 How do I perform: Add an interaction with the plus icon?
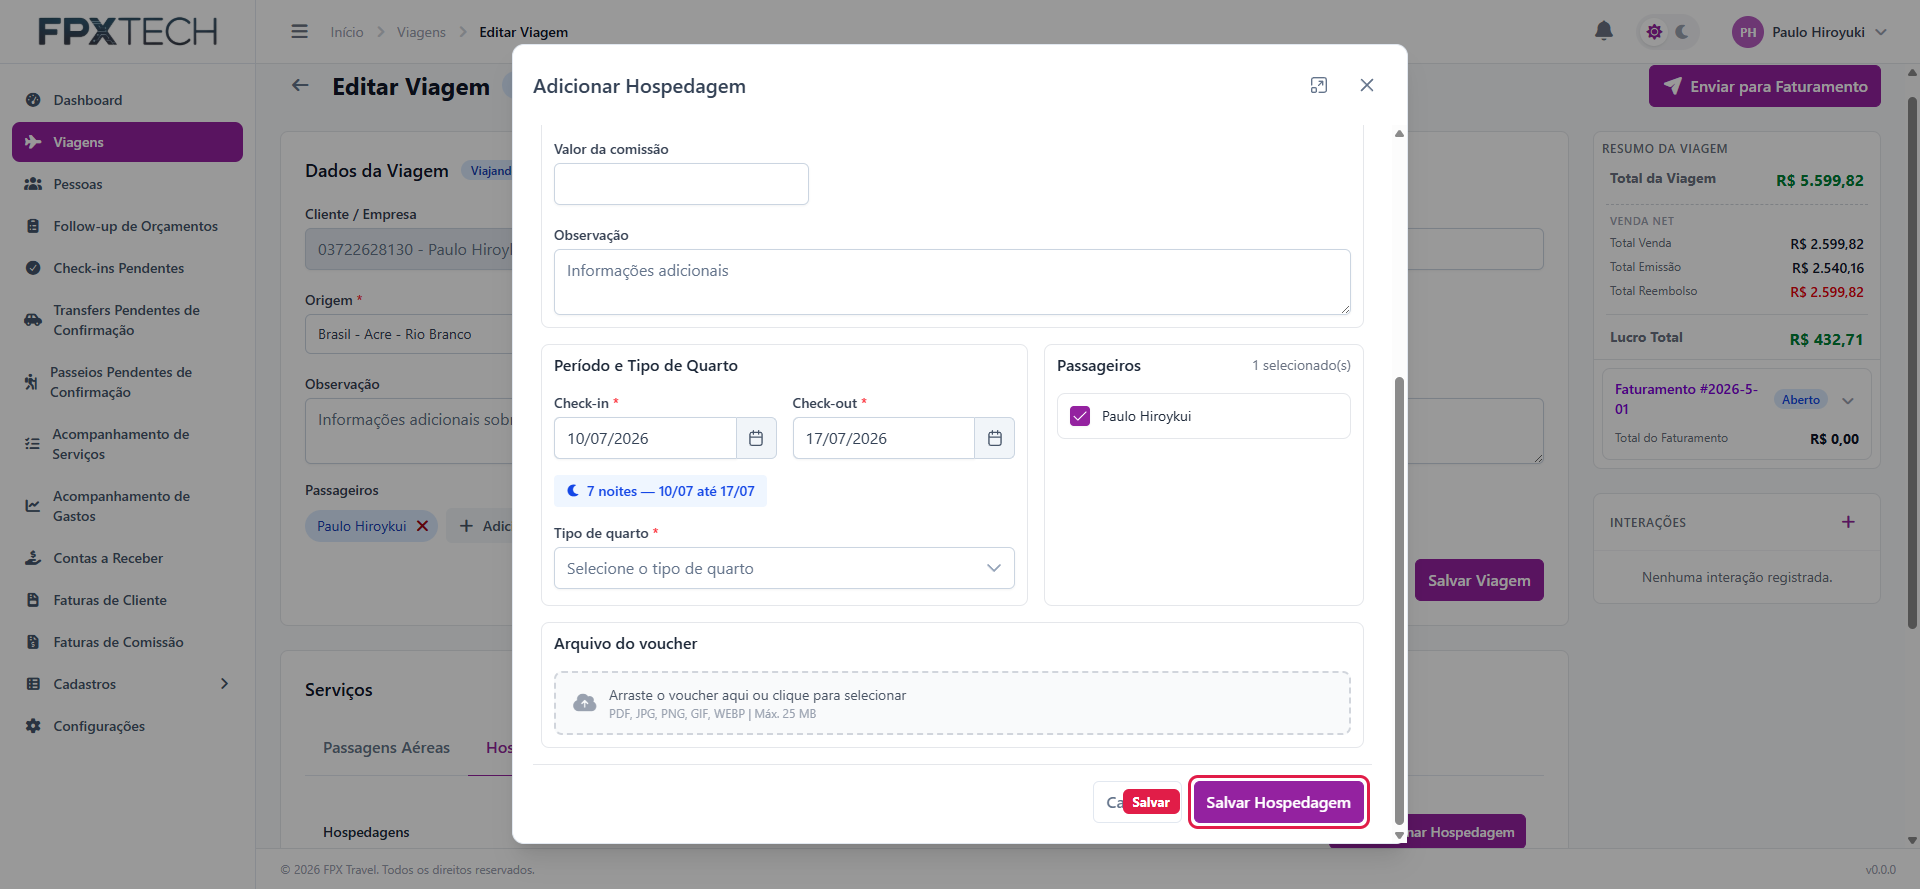[1848, 522]
